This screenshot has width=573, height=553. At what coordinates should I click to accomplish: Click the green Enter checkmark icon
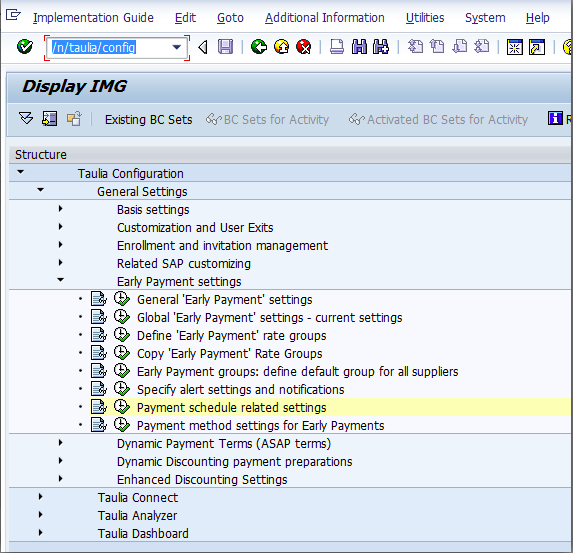click(x=25, y=47)
